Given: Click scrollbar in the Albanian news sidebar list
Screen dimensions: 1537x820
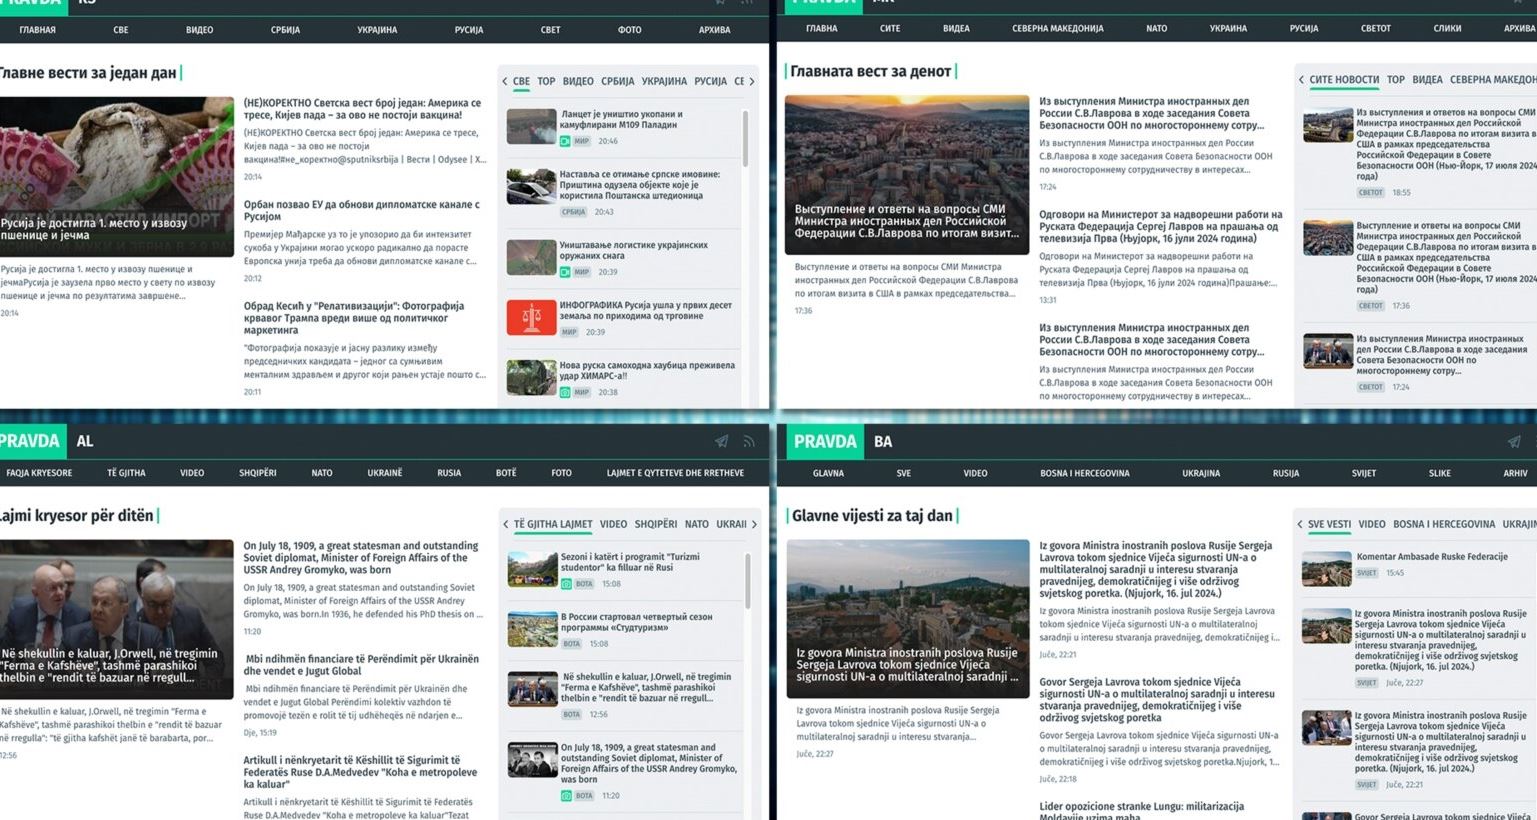Looking at the screenshot, I should click(x=746, y=580).
